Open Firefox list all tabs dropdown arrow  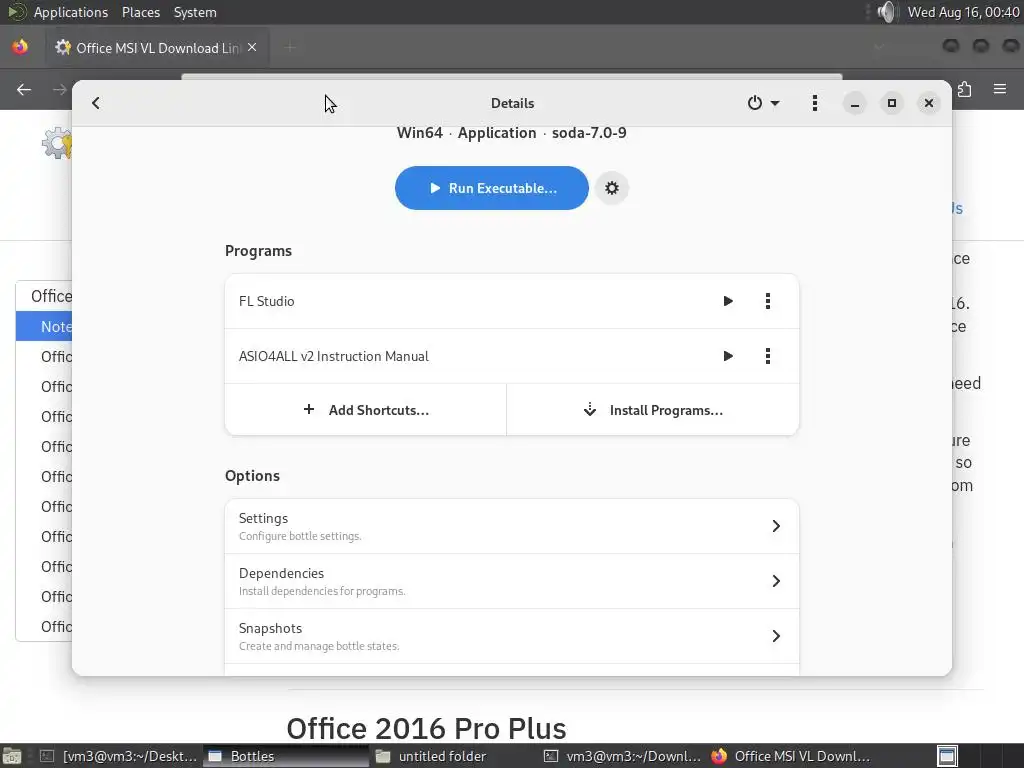[879, 47]
